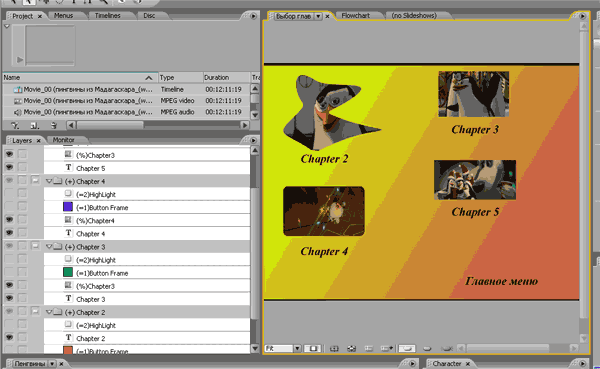Switch to the Timelines tab
This screenshot has width=600, height=369.
[x=108, y=16]
